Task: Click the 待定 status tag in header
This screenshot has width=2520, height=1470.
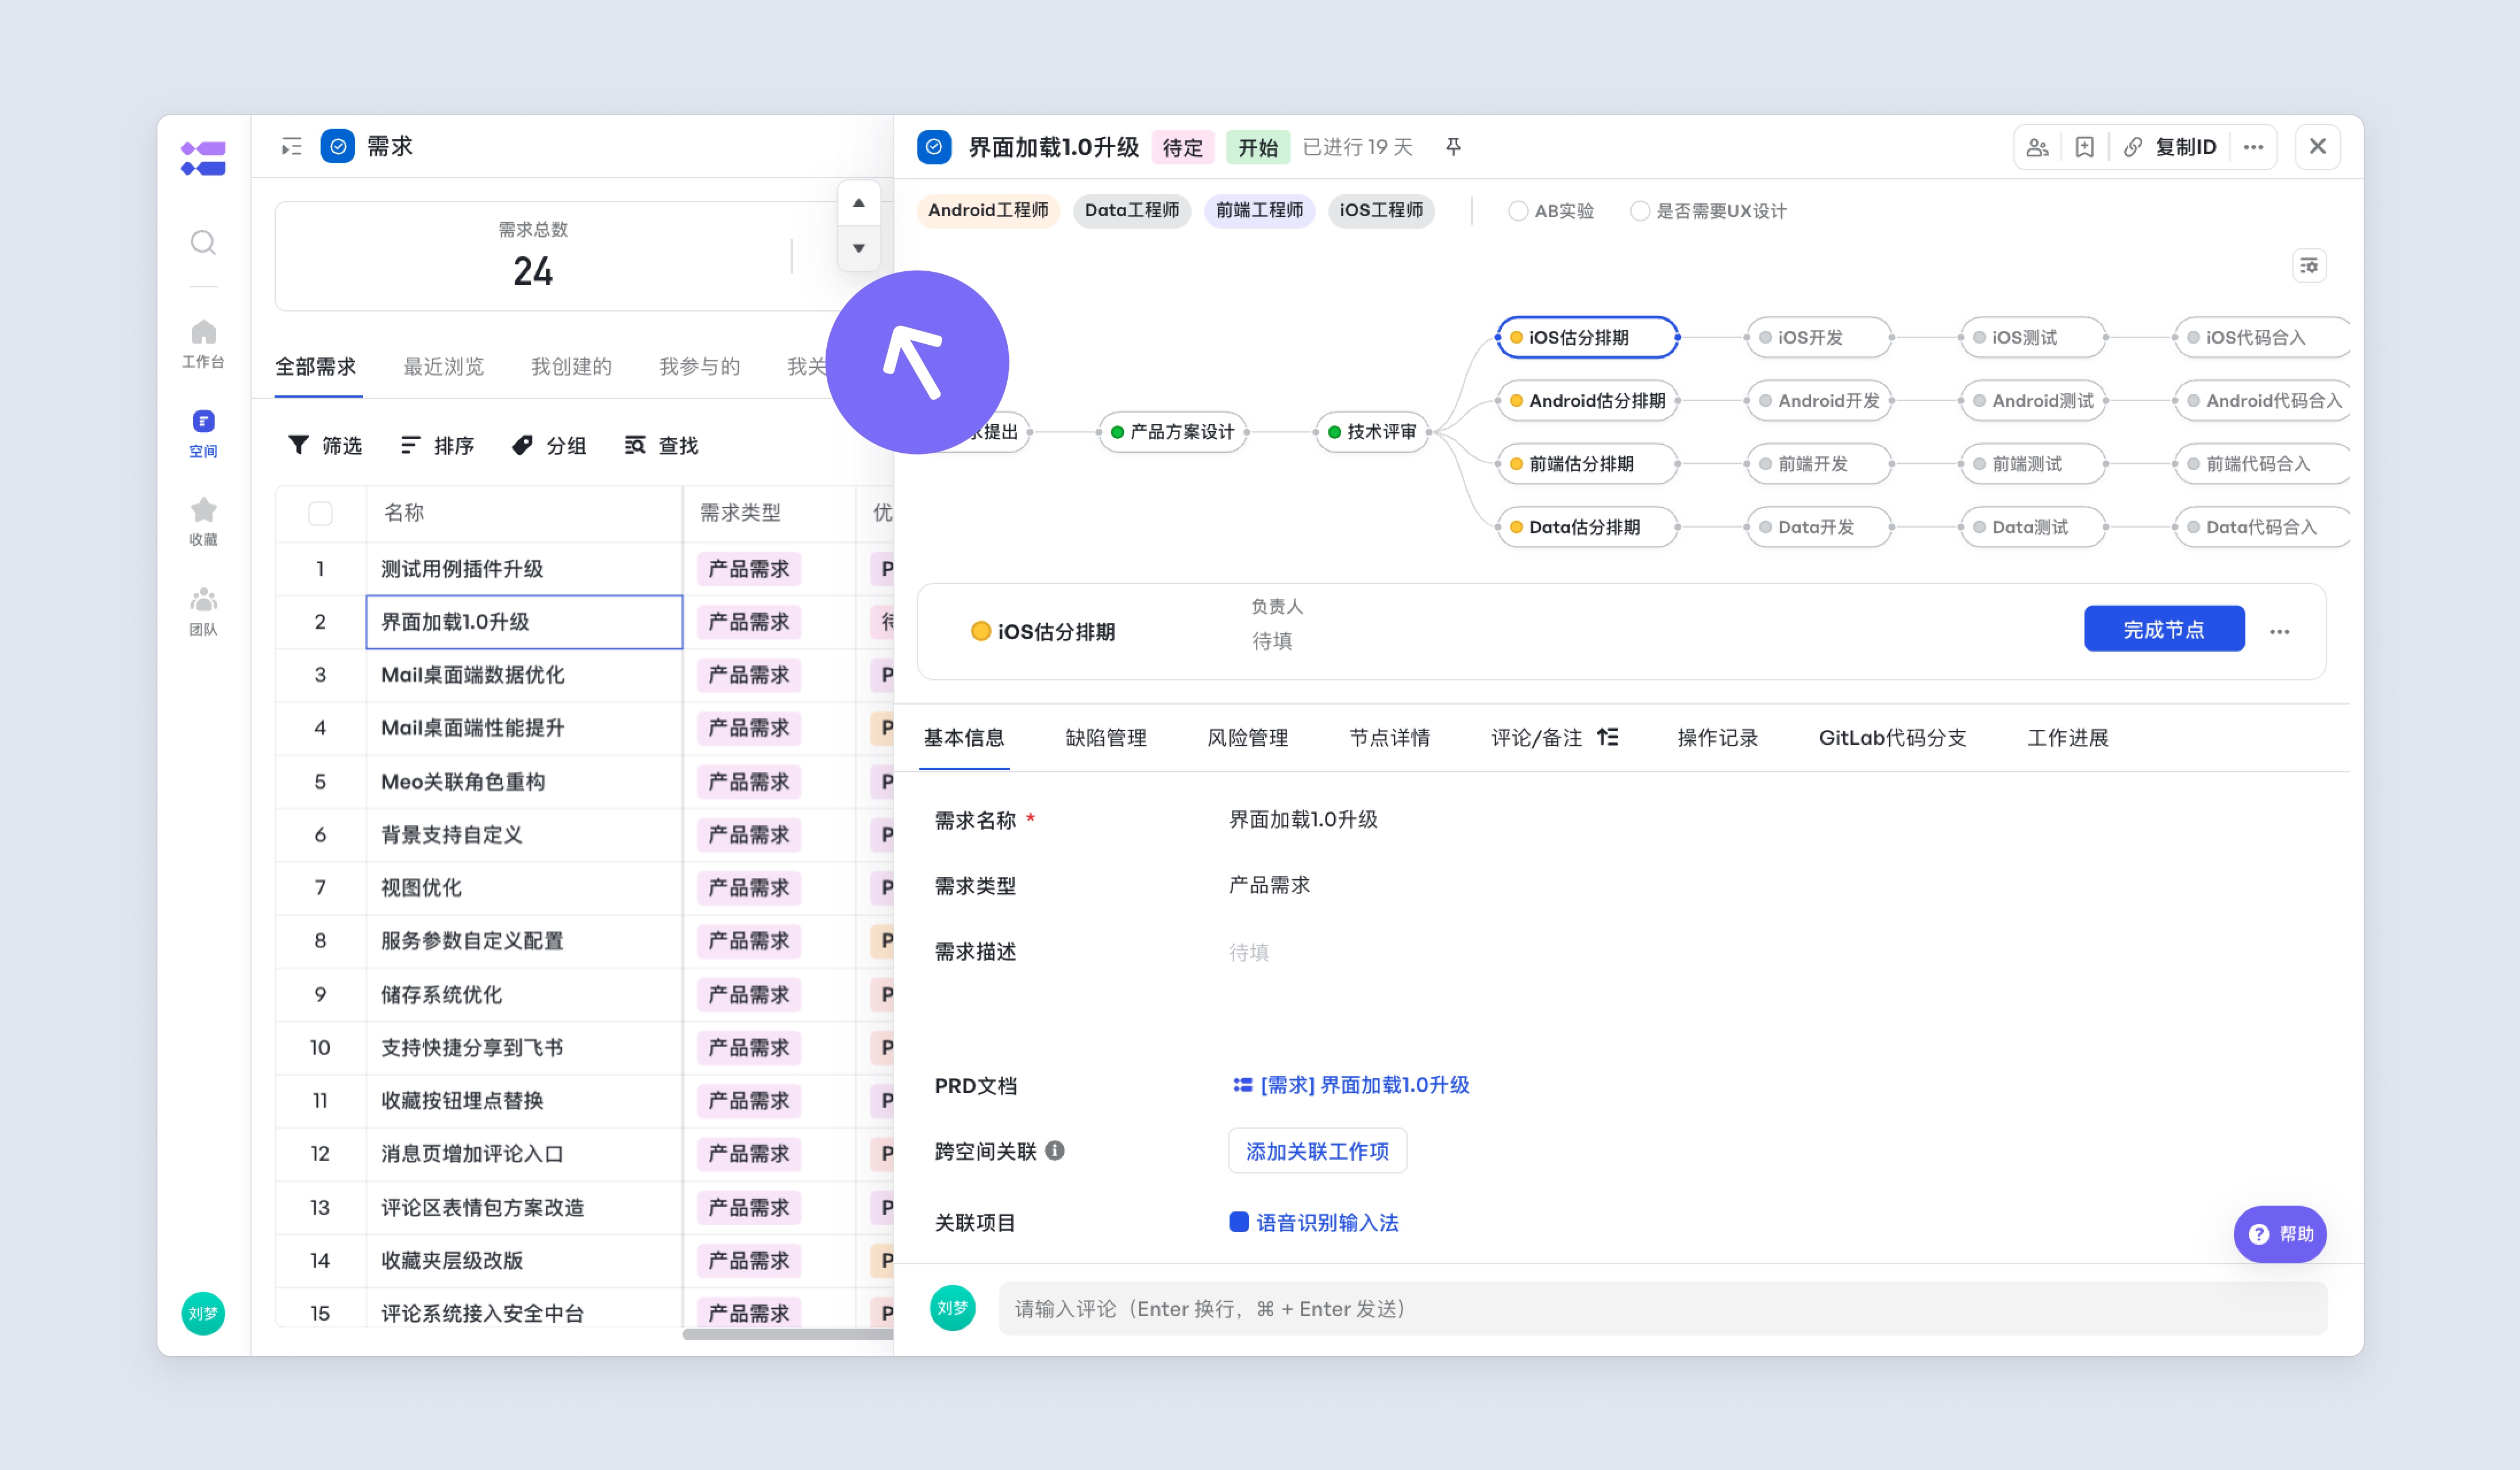Action: tap(1183, 147)
